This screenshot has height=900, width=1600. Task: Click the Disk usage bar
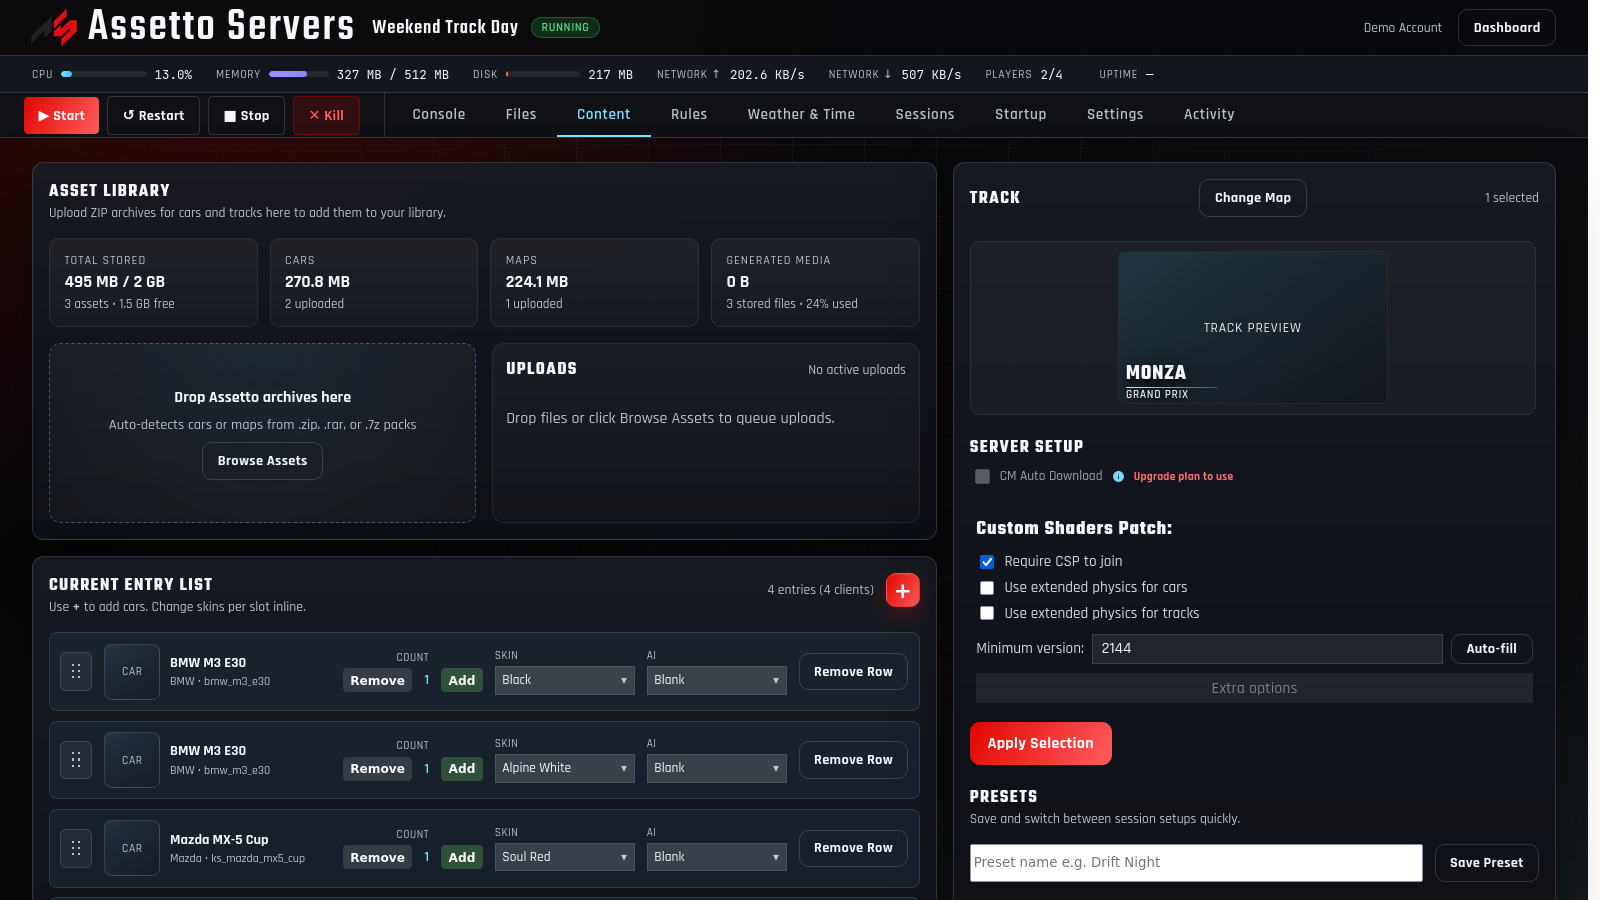(543, 74)
